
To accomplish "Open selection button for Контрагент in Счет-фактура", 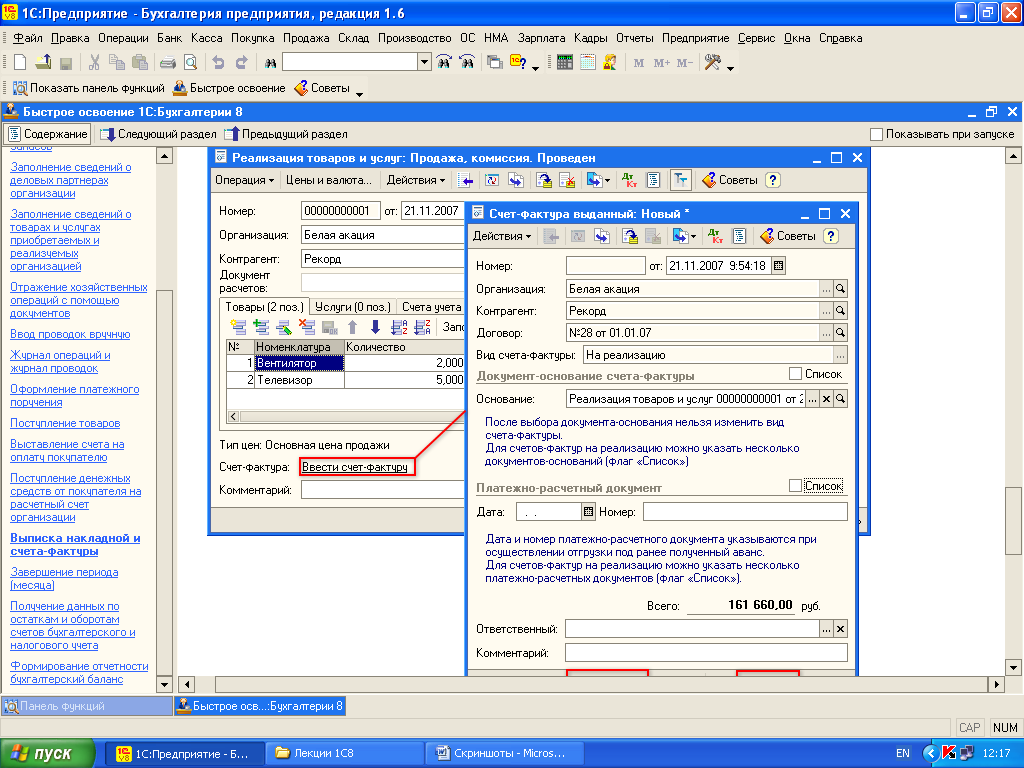I will [x=826, y=311].
